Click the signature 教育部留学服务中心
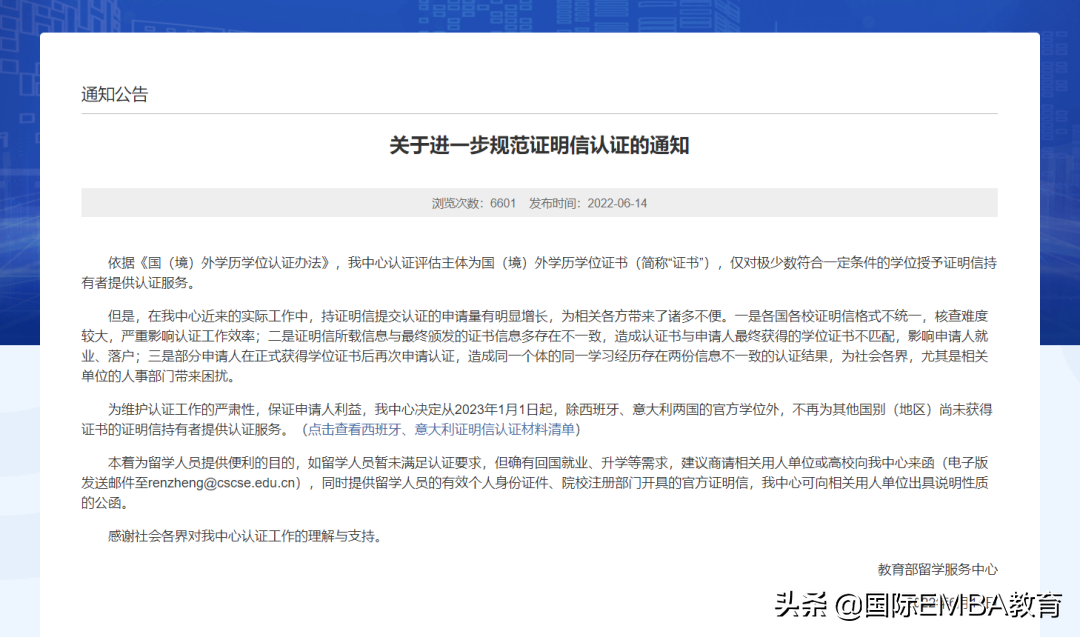Screen dimensions: 1080x637 [x=937, y=570]
